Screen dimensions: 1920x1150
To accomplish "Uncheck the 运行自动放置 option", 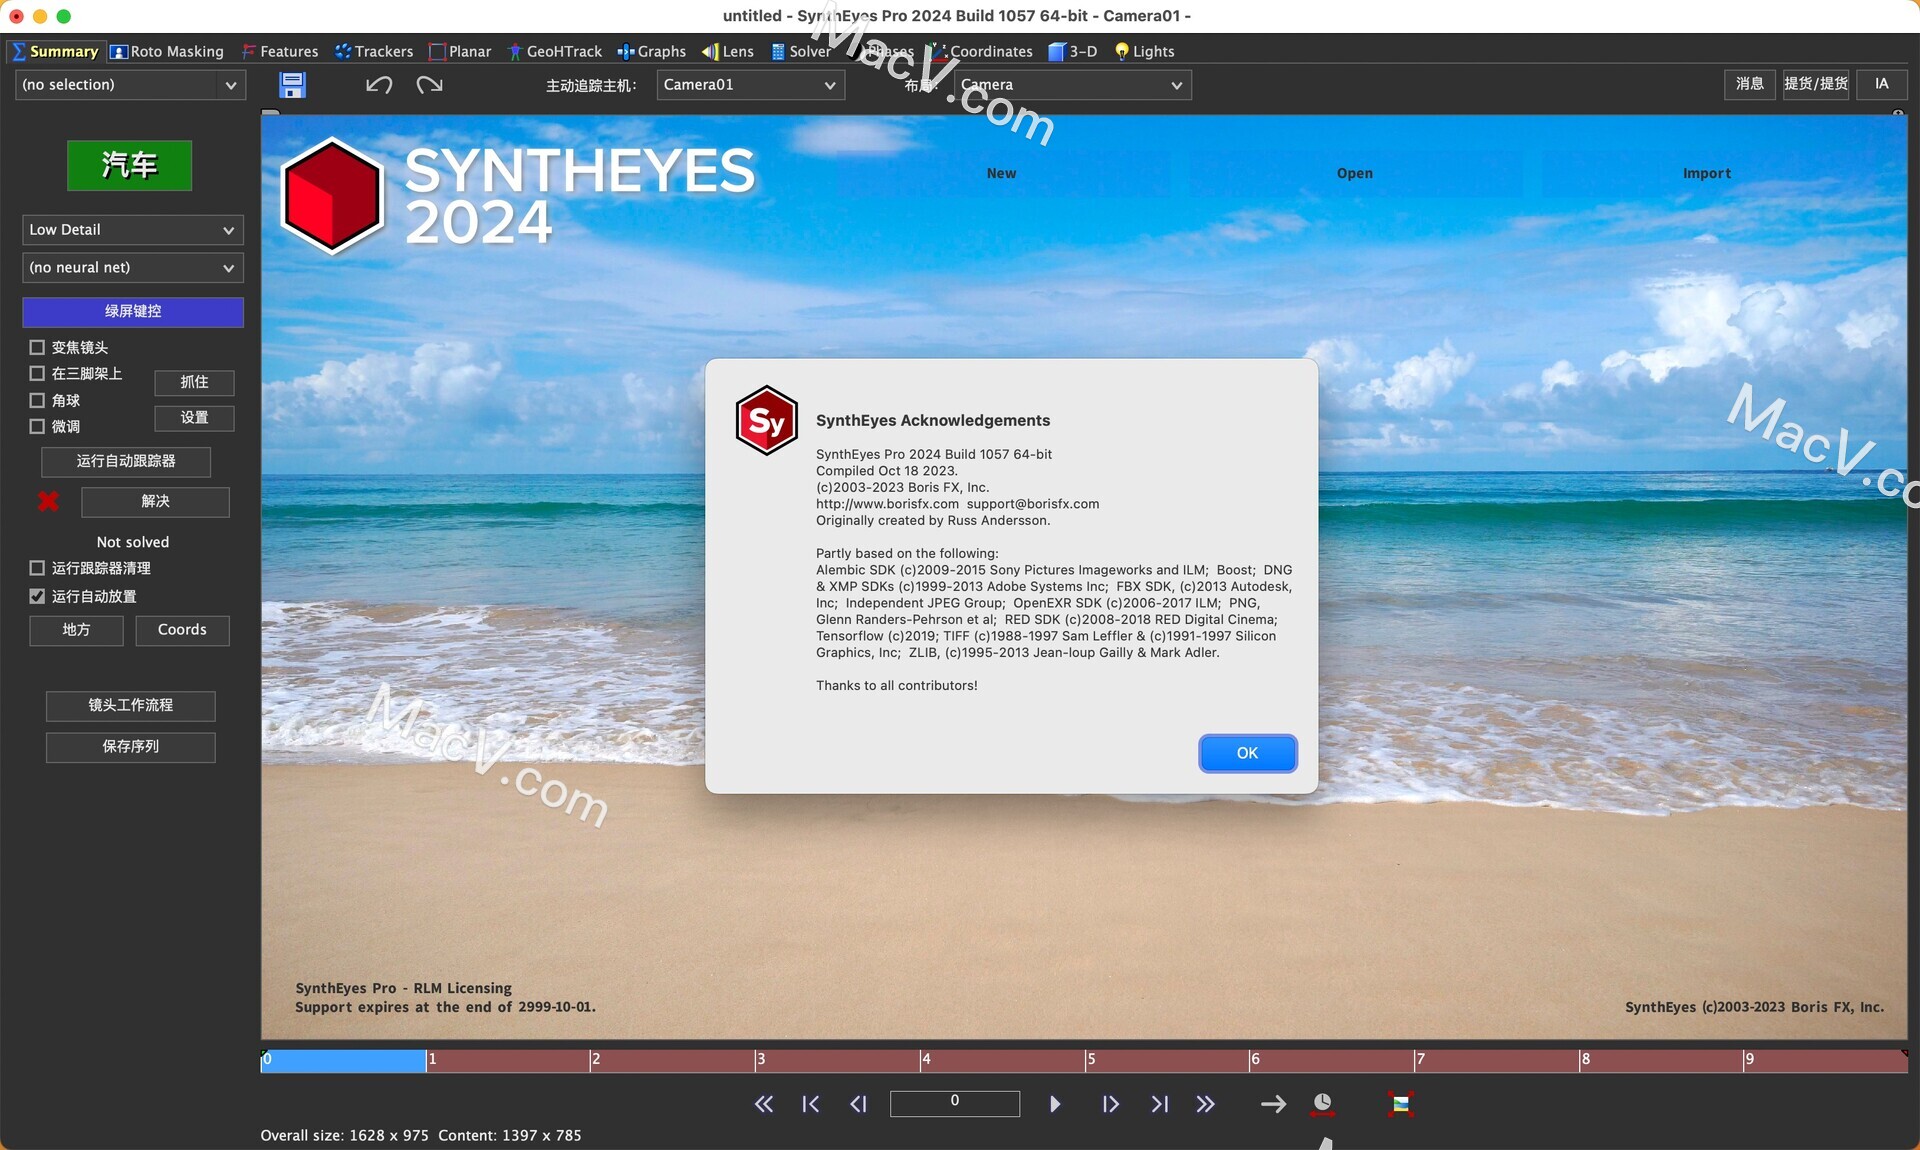I will [37, 596].
